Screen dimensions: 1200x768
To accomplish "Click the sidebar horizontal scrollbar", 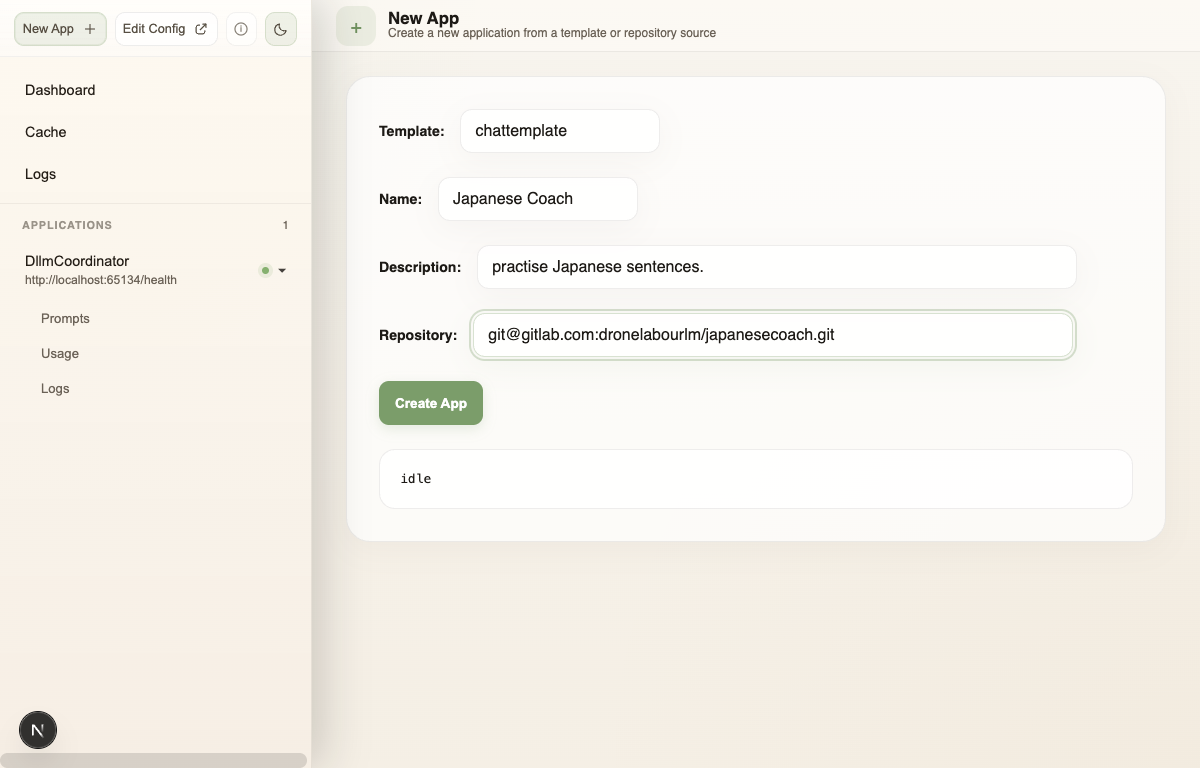I will click(x=153, y=760).
